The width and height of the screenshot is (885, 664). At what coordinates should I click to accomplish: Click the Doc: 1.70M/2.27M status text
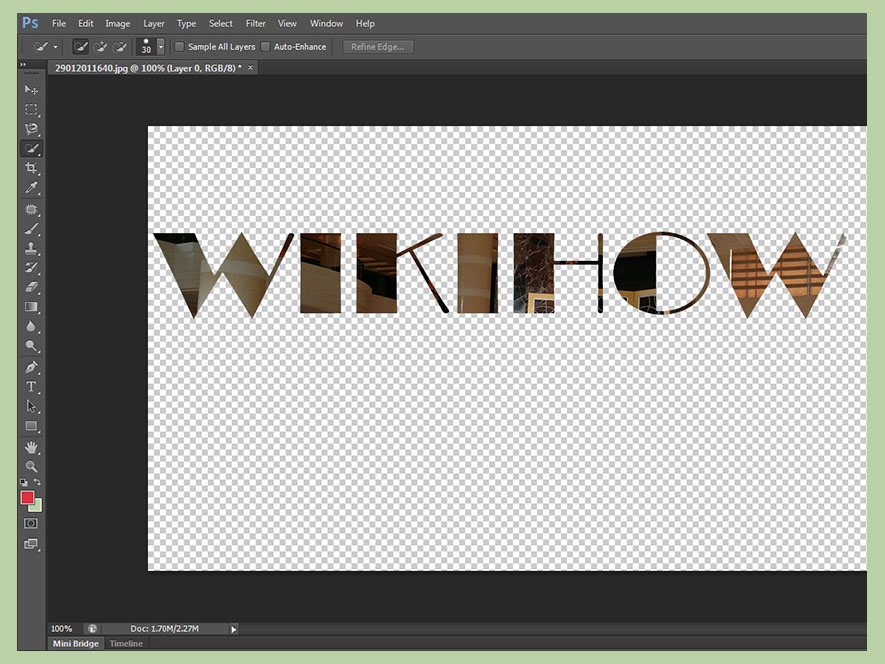point(164,629)
